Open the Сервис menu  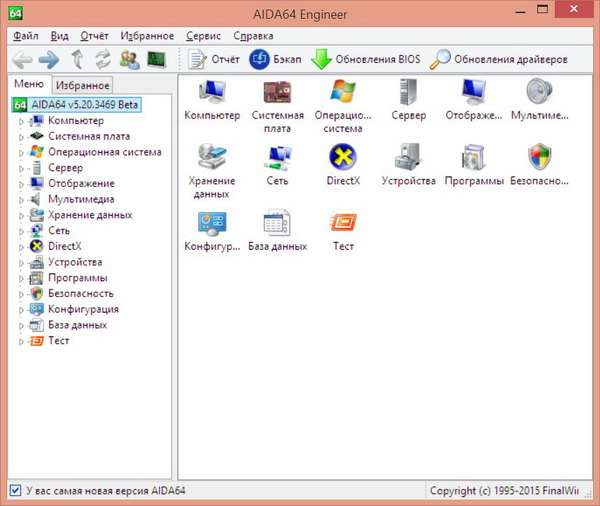[x=204, y=35]
